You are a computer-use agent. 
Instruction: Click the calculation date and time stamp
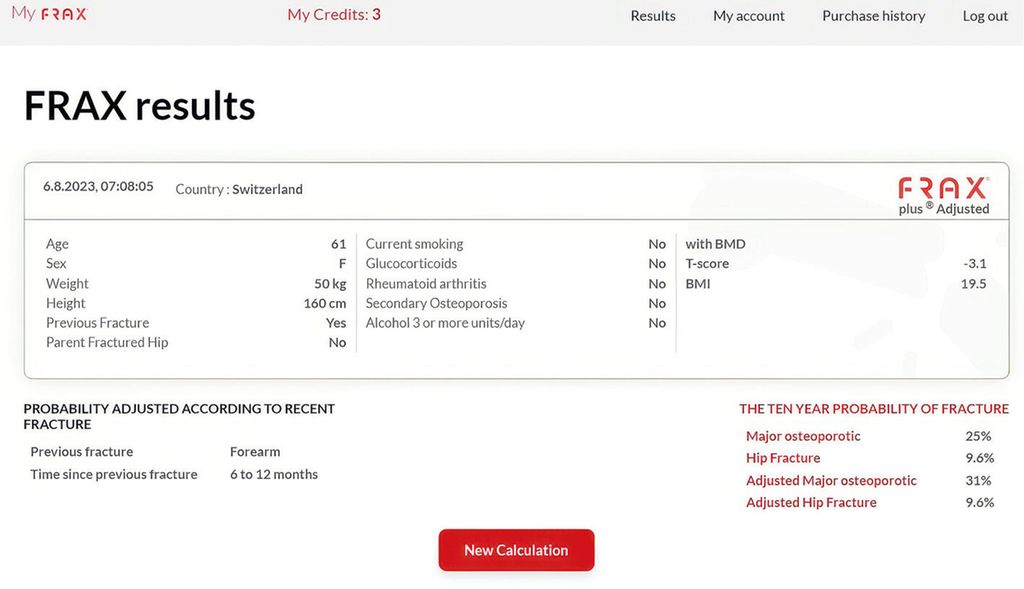click(x=98, y=186)
